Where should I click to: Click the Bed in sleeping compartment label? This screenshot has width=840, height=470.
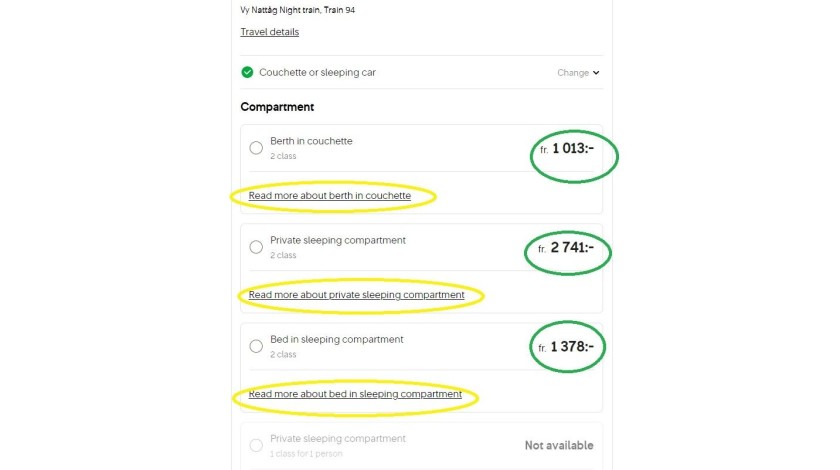[336, 339]
